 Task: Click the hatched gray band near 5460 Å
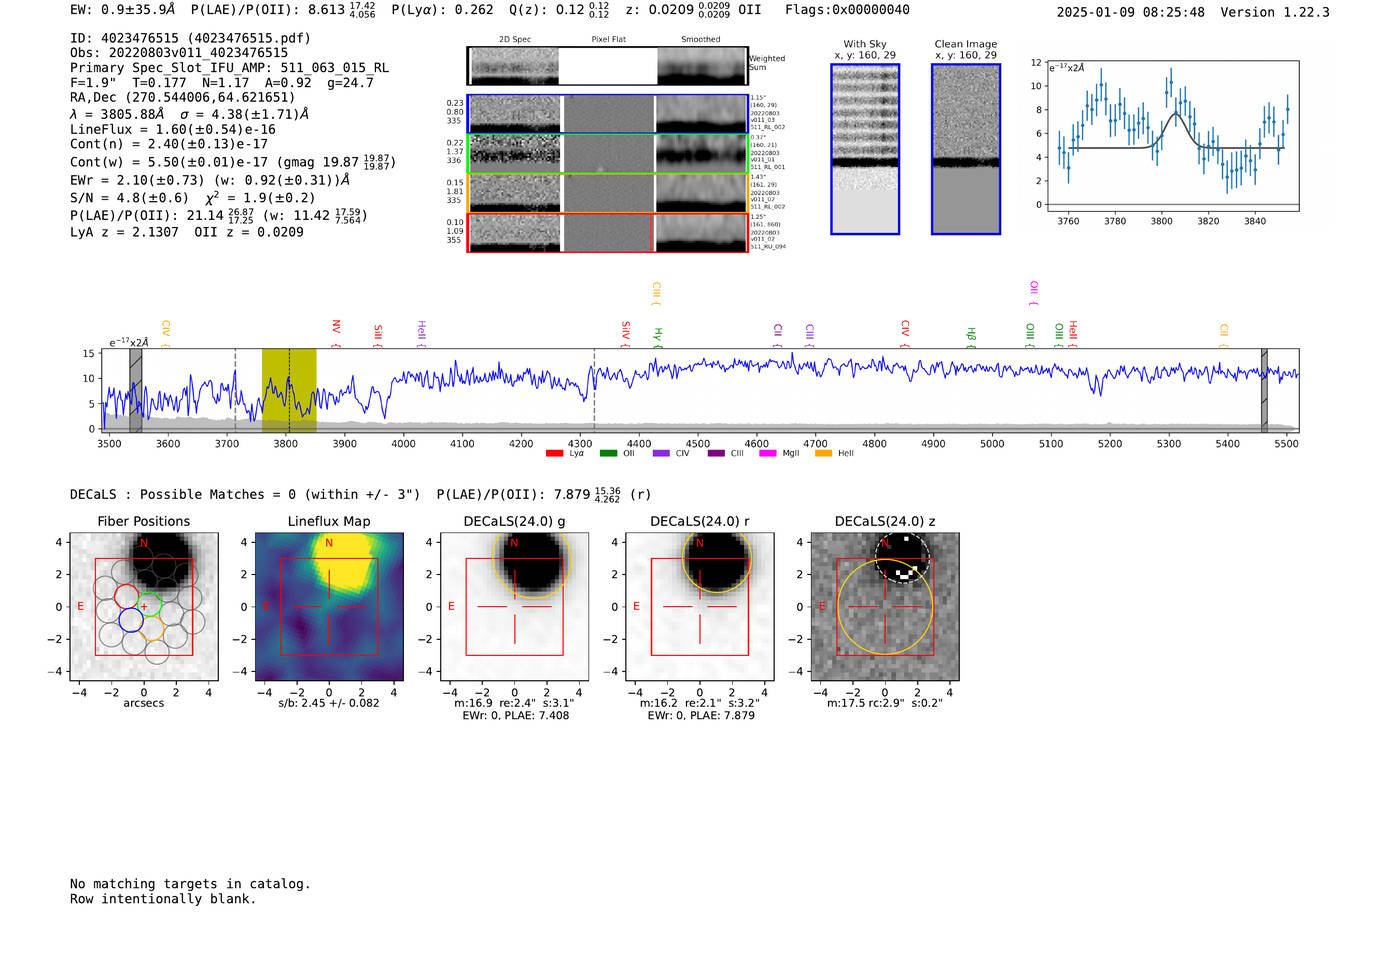click(x=1264, y=391)
